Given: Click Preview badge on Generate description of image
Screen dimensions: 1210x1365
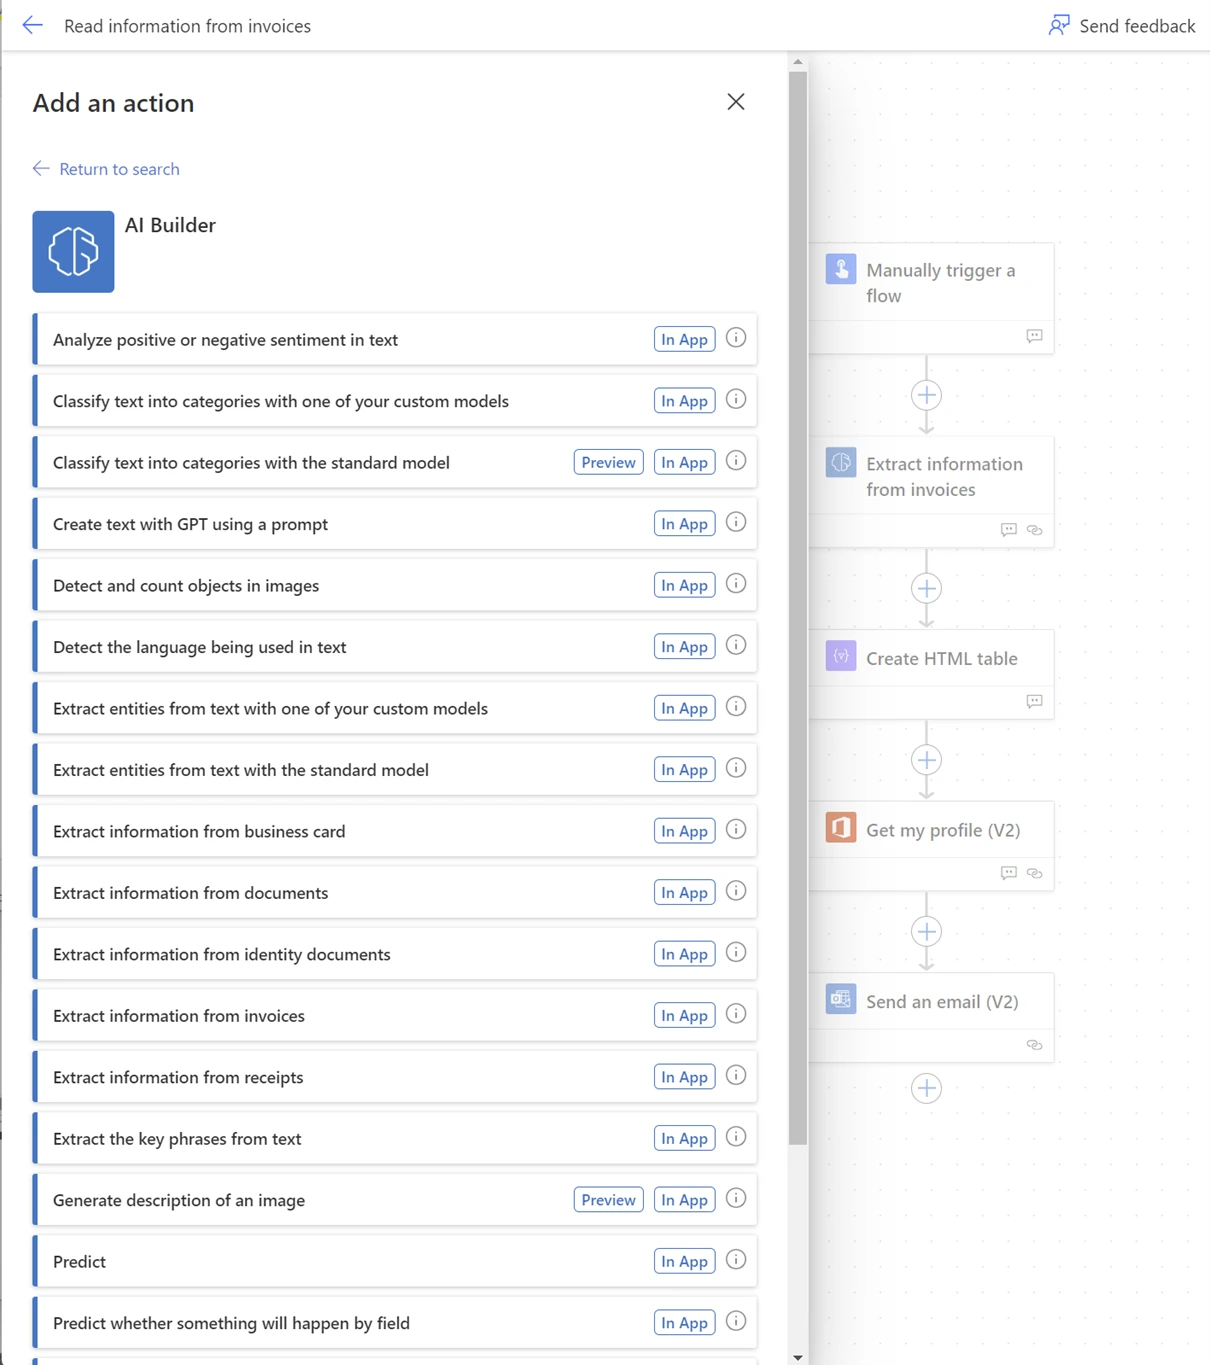Looking at the screenshot, I should point(608,1200).
